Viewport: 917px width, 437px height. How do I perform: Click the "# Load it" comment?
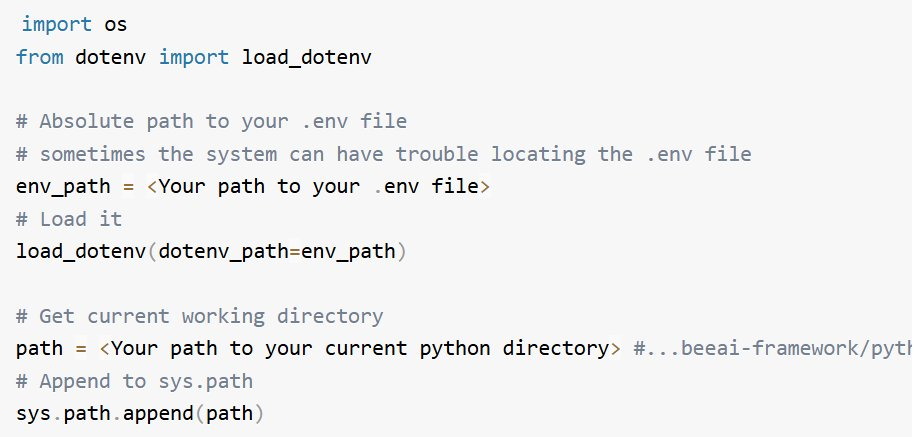(68, 219)
